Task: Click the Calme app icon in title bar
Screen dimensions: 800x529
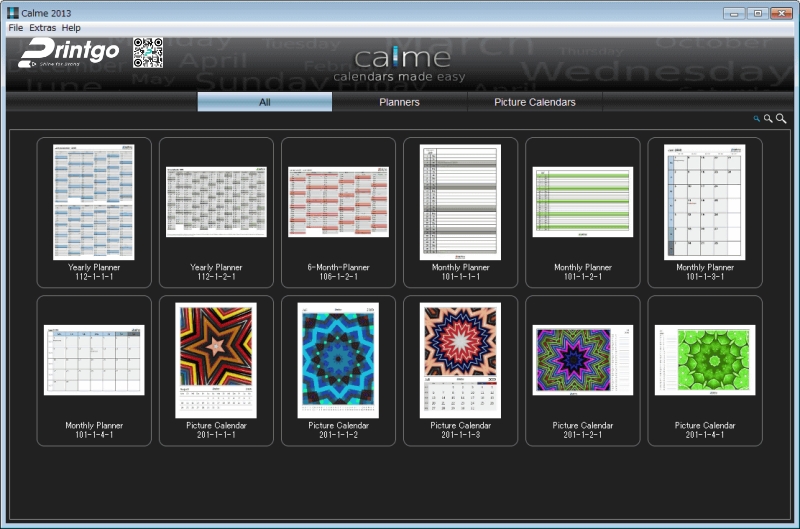Action: click(x=13, y=13)
